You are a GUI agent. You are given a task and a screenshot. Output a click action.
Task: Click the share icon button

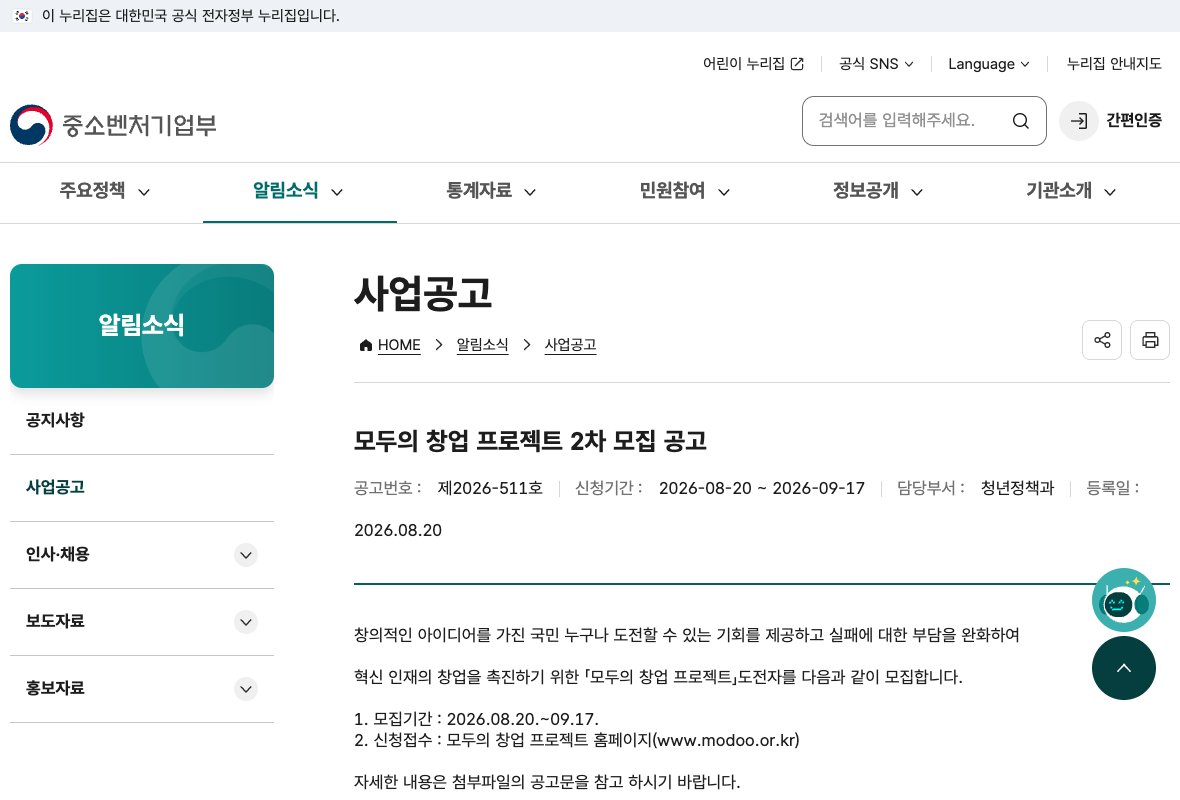pos(1102,340)
